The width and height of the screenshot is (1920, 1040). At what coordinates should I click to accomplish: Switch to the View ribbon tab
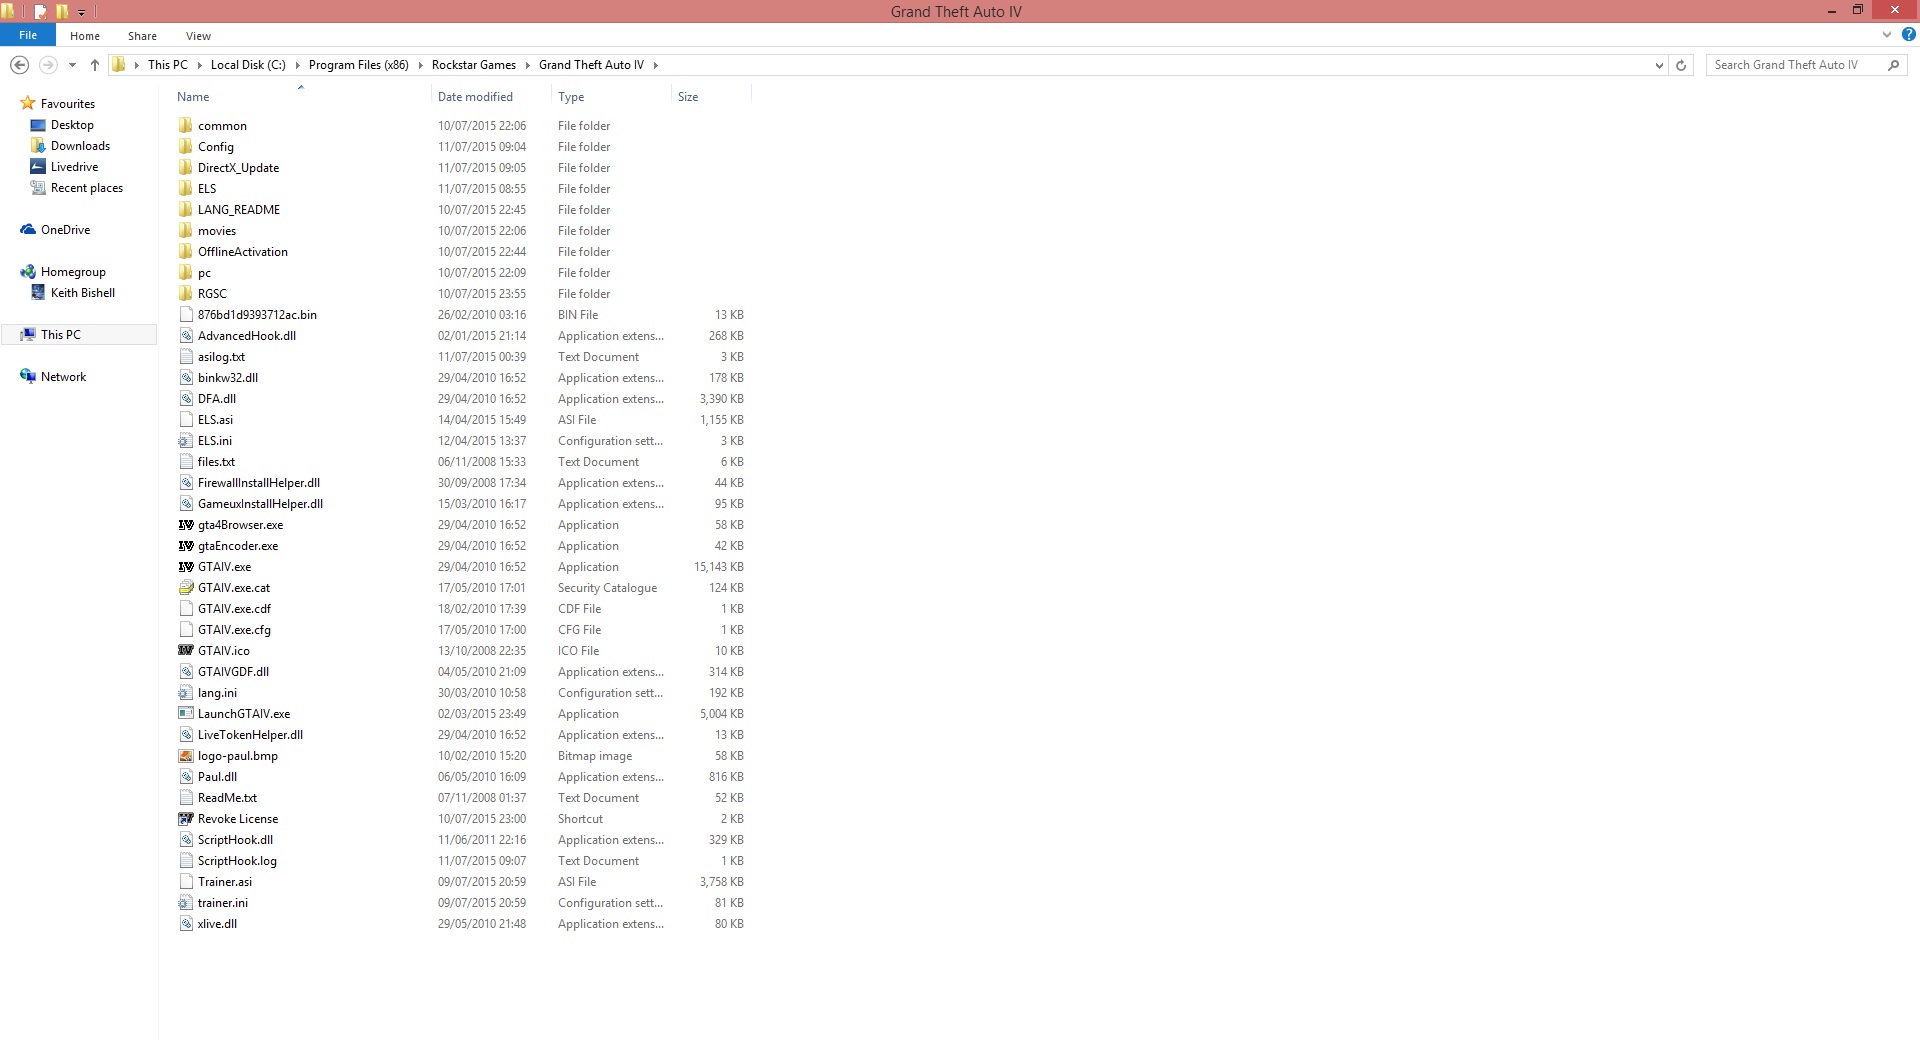click(198, 36)
